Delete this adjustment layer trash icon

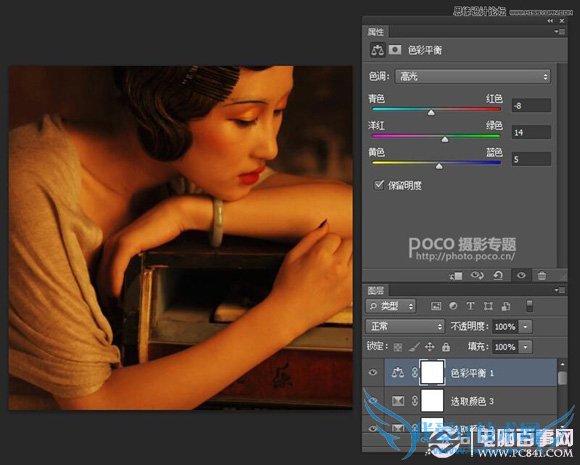(542, 276)
